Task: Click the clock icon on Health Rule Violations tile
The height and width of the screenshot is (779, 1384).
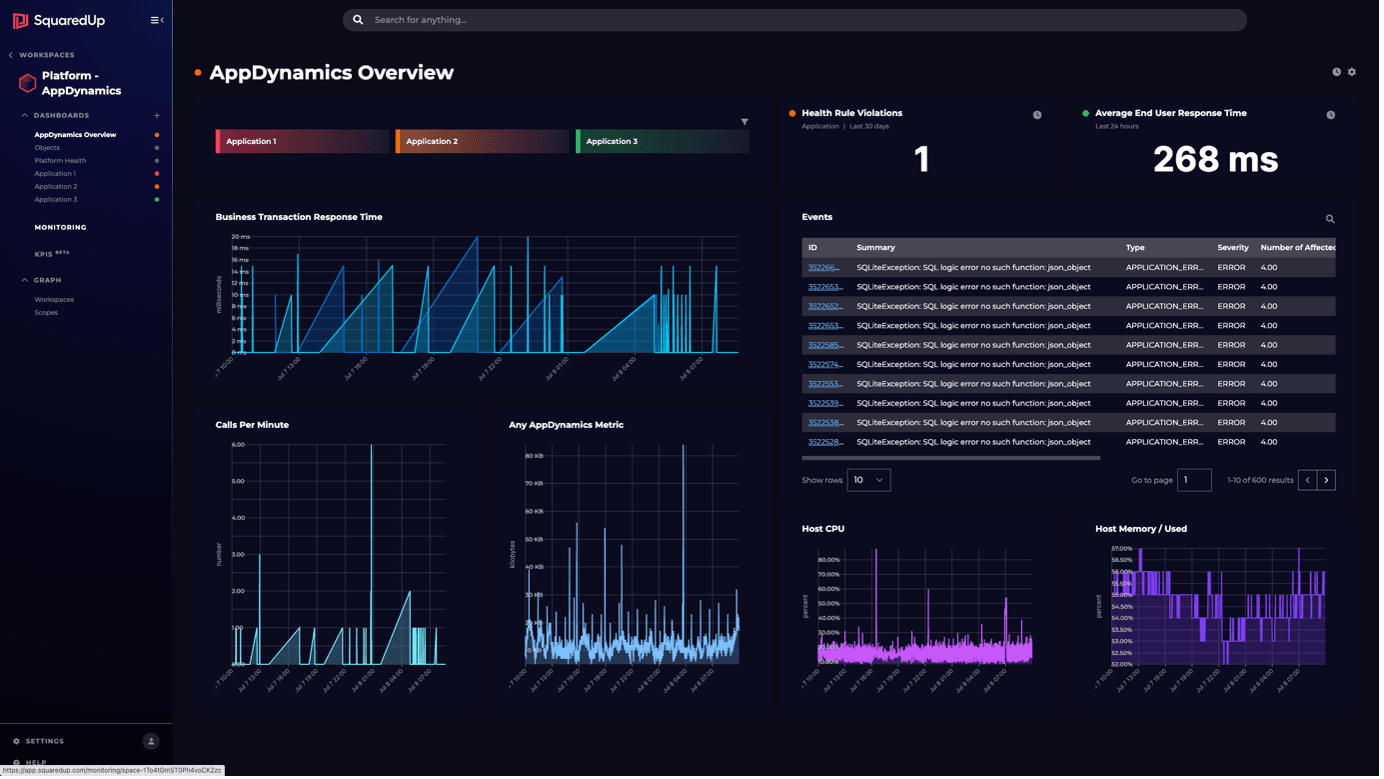Action: [1037, 114]
